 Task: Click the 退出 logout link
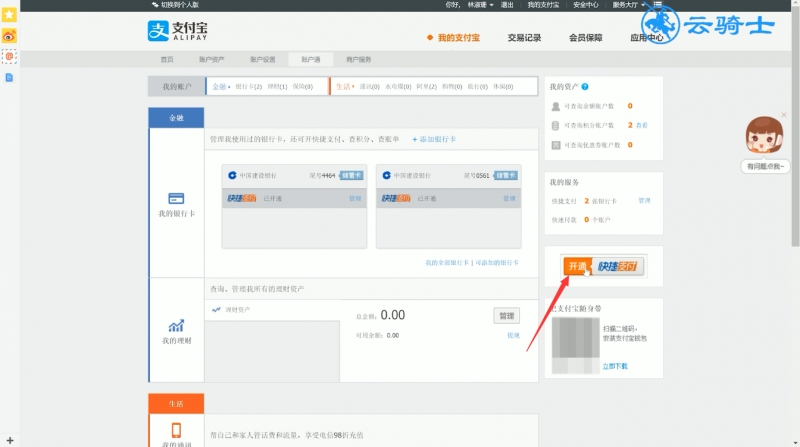coord(507,5)
